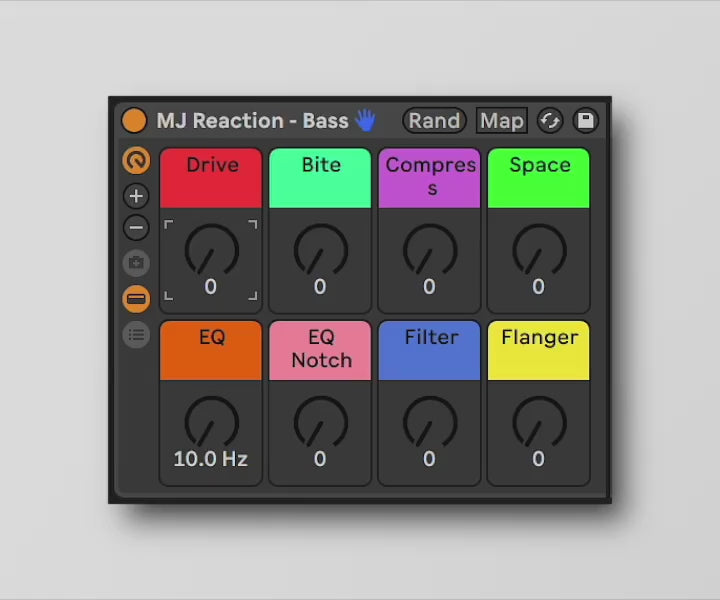Viewport: 720px width, 600px height.
Task: Click the Bite macro knob
Action: point(321,250)
